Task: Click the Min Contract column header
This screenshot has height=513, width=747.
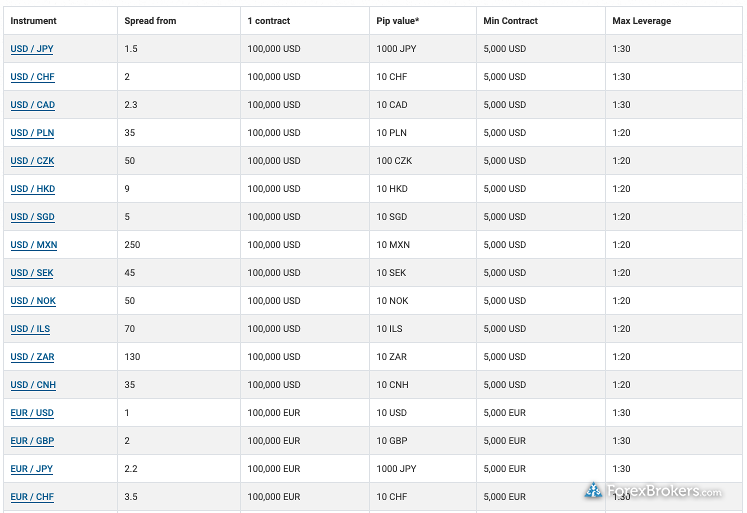Action: pos(510,21)
